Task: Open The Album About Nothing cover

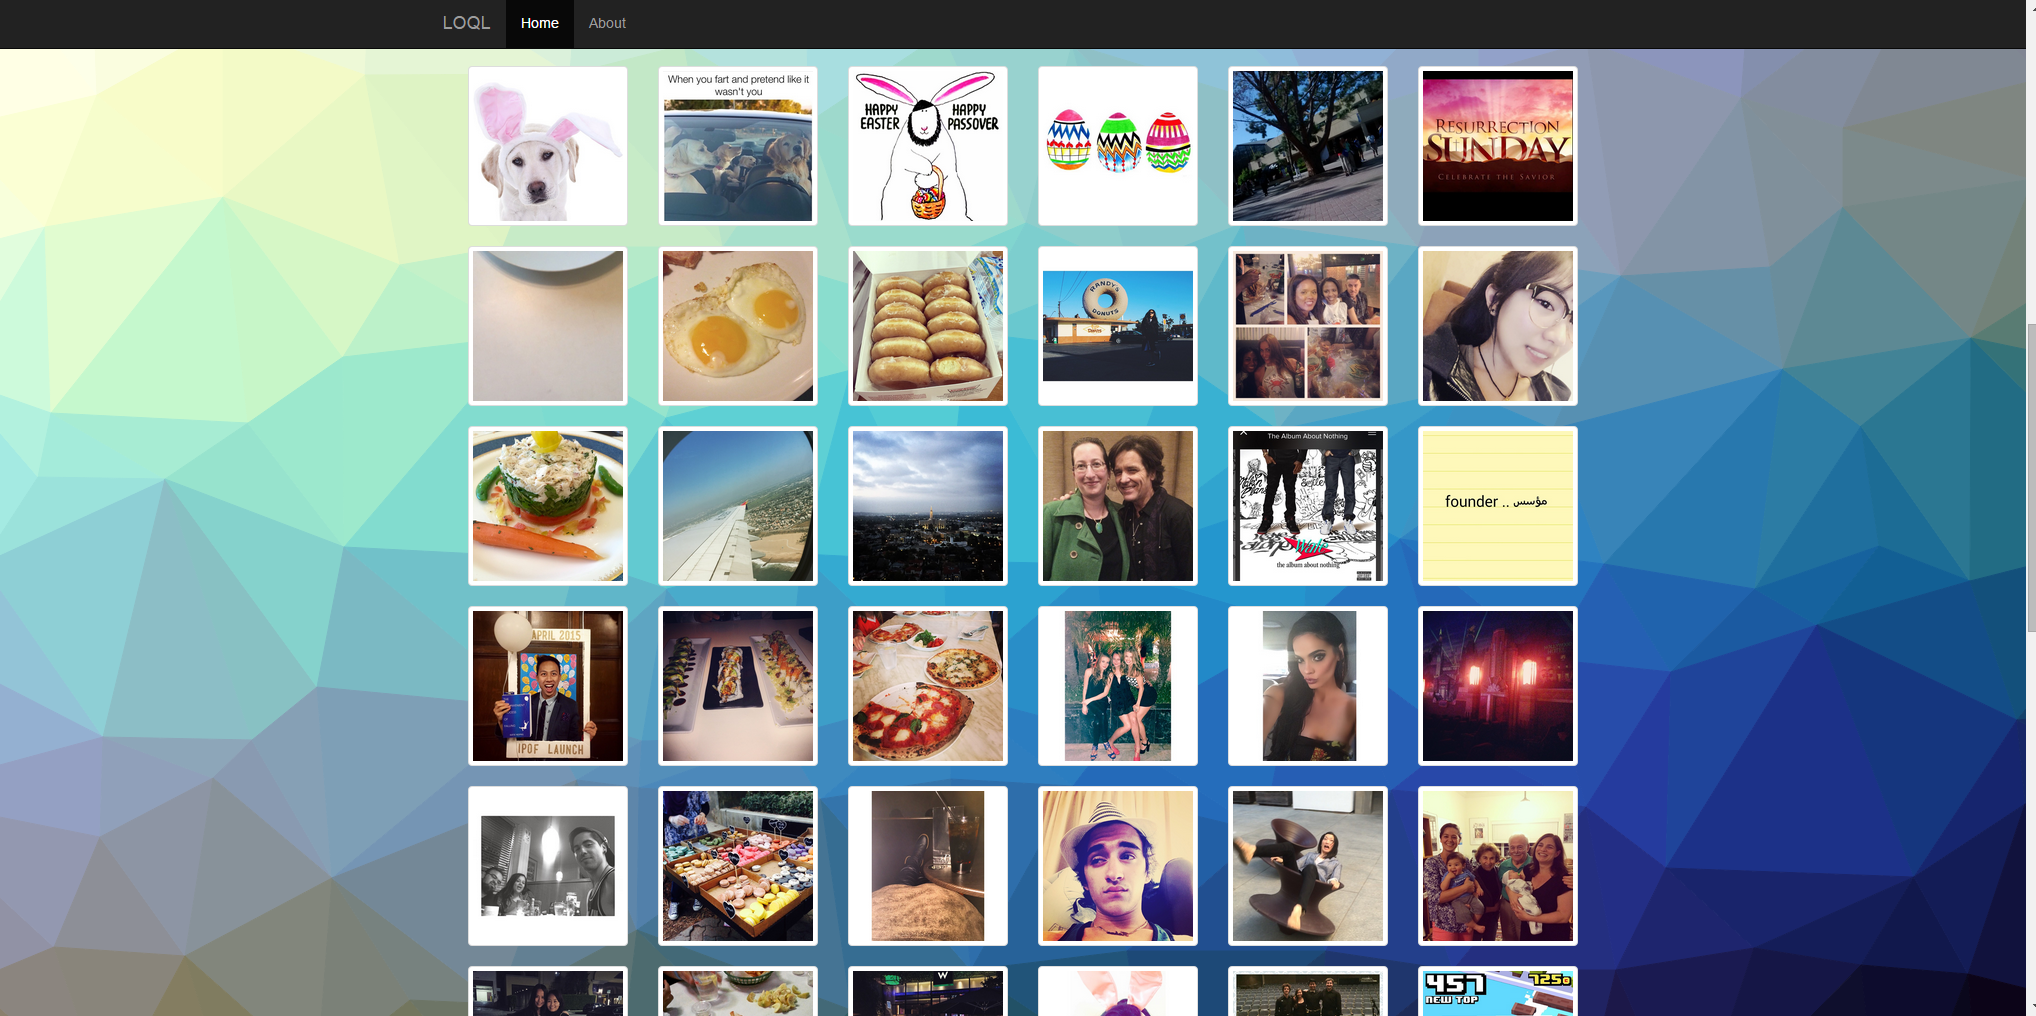Action: [1308, 506]
